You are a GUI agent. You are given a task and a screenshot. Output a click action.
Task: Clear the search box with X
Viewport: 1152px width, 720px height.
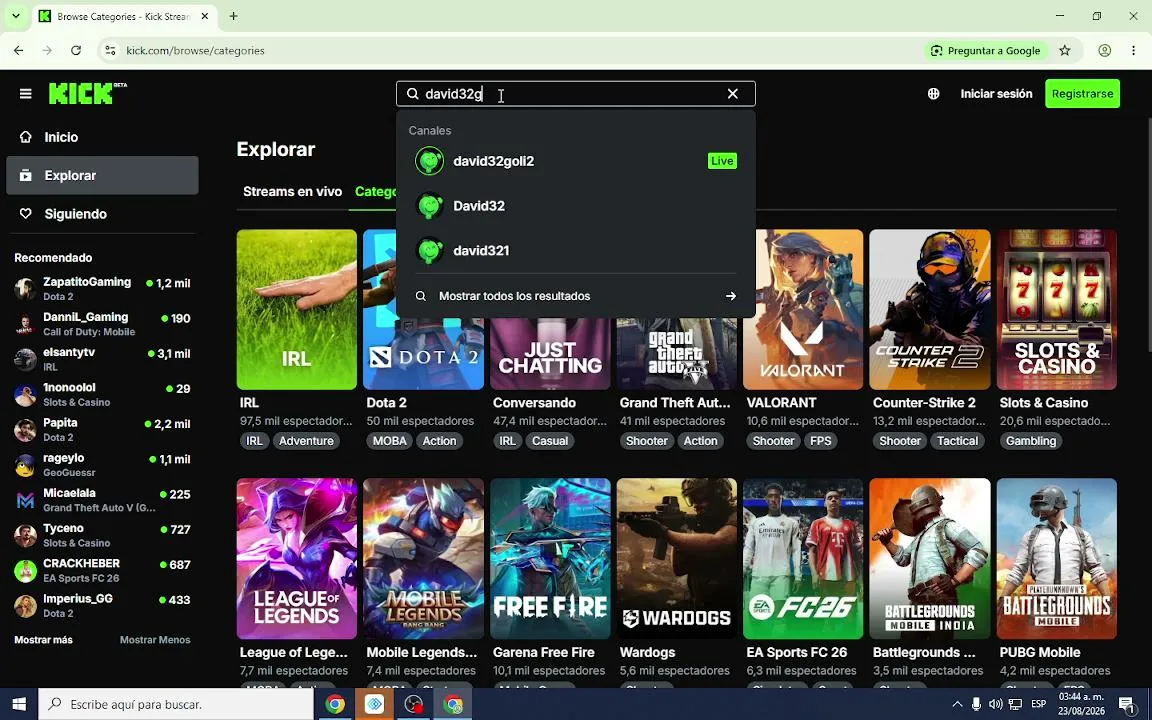tap(732, 93)
